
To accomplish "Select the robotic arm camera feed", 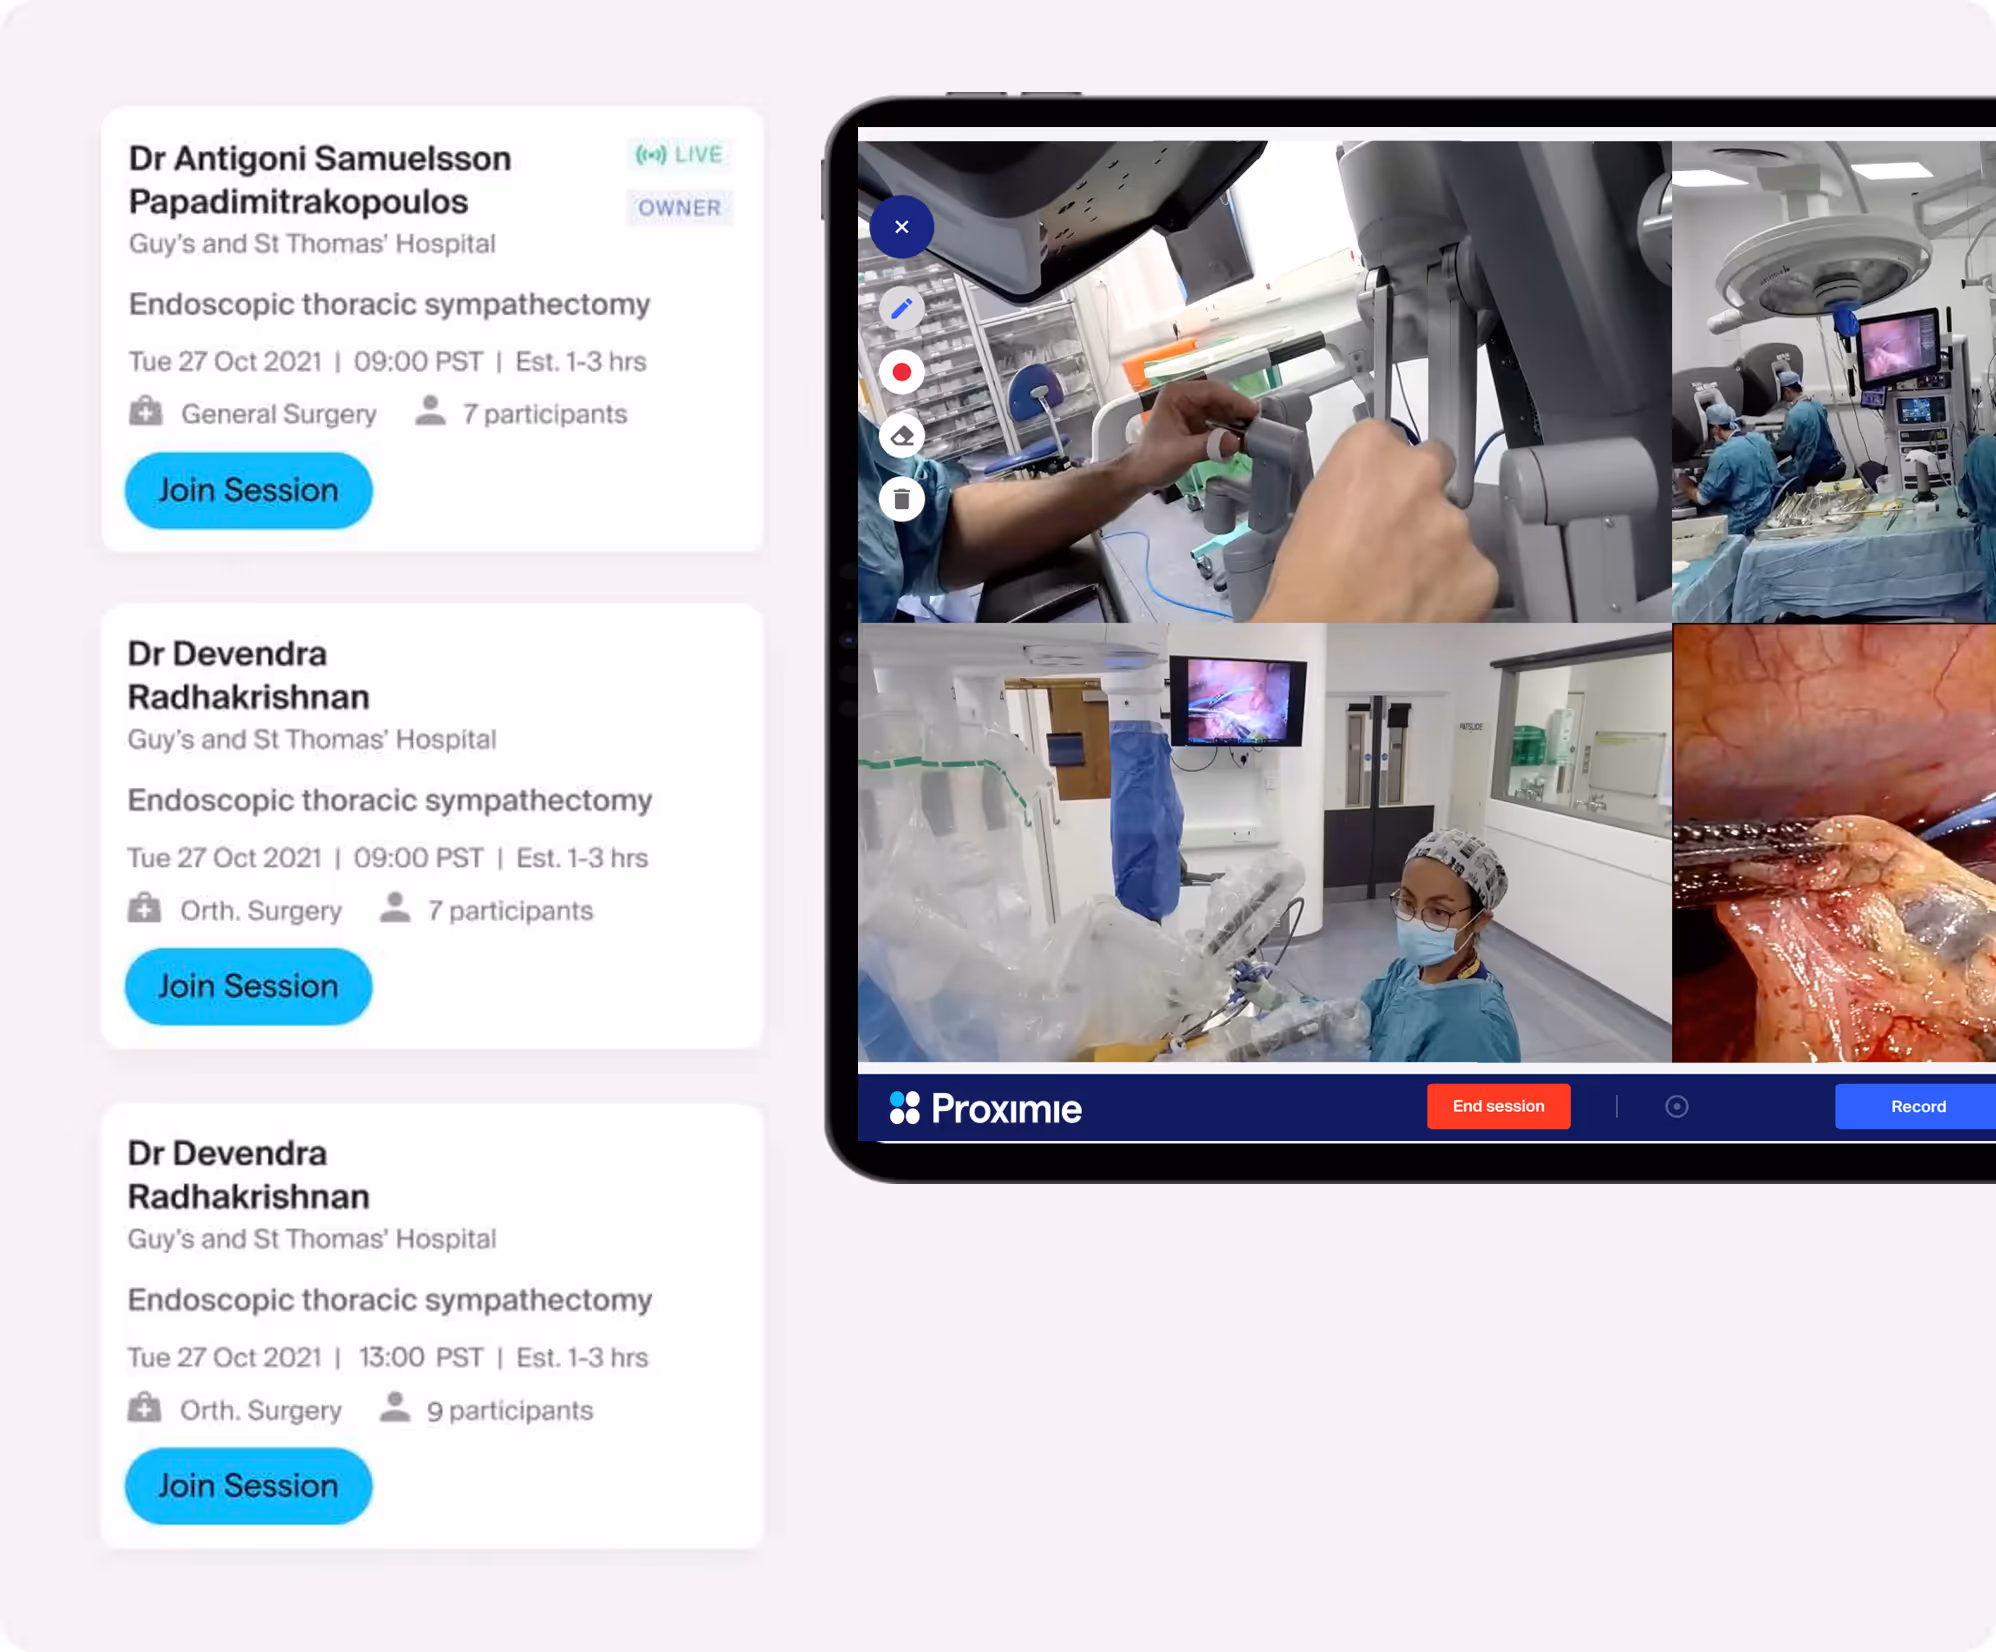I will [x=1264, y=381].
